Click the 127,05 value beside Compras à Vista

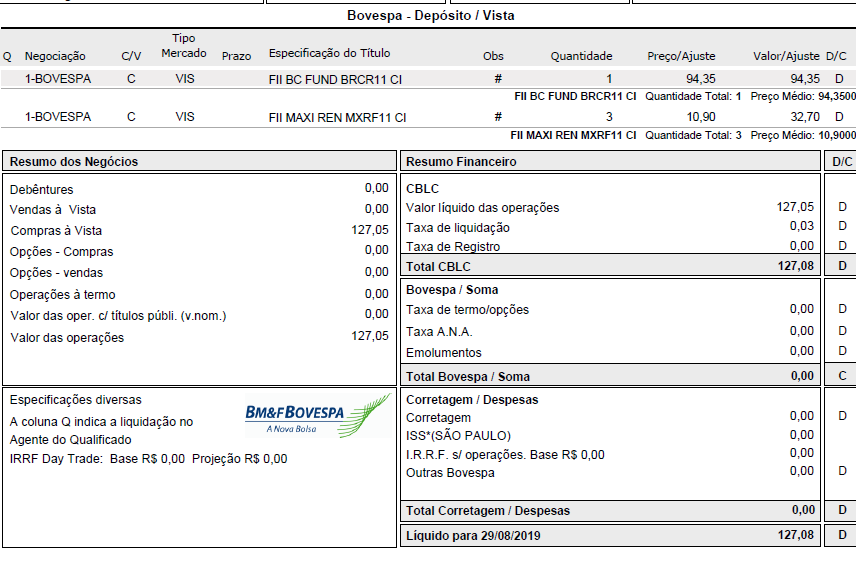click(x=370, y=229)
